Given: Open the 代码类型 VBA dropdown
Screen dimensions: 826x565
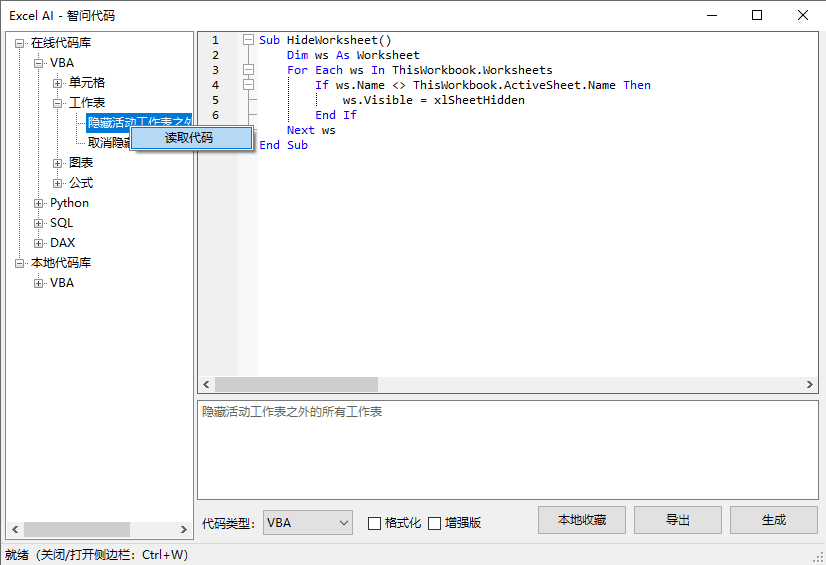Looking at the screenshot, I should (308, 523).
